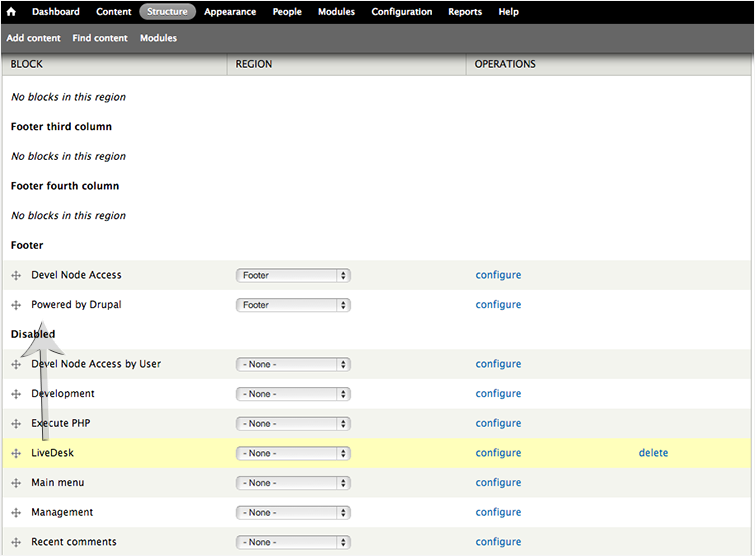The width and height of the screenshot is (755, 556).
Task: Click drag handle beside Management block
Action: click(x=16, y=513)
